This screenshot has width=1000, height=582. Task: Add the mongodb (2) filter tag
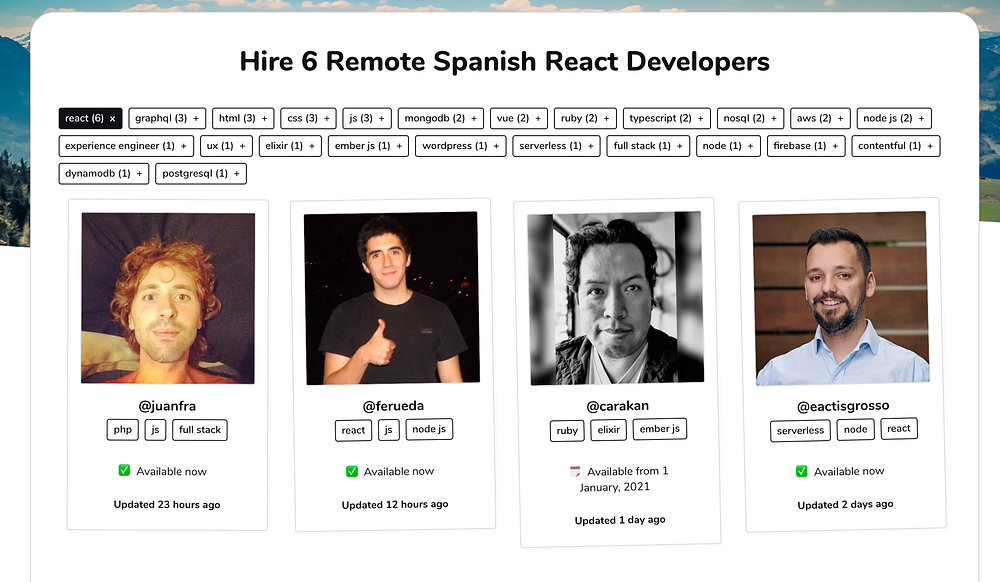click(x=441, y=118)
